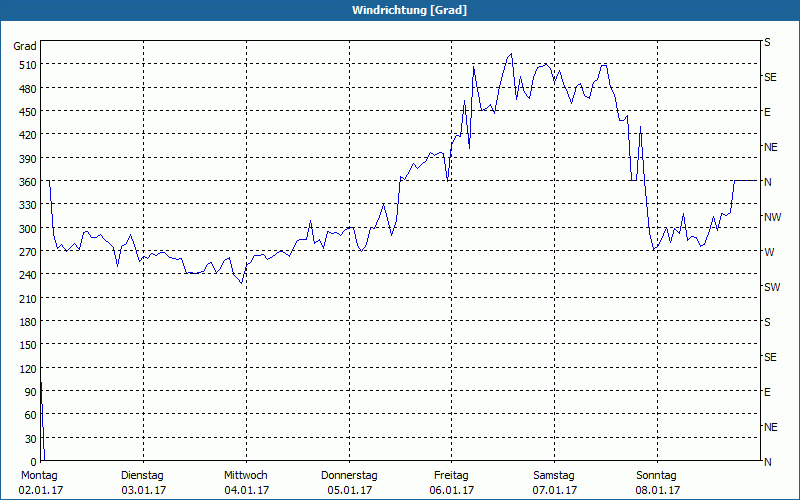This screenshot has height=500, width=800.
Task: Select the Grad axis unit label
Action: coord(25,46)
